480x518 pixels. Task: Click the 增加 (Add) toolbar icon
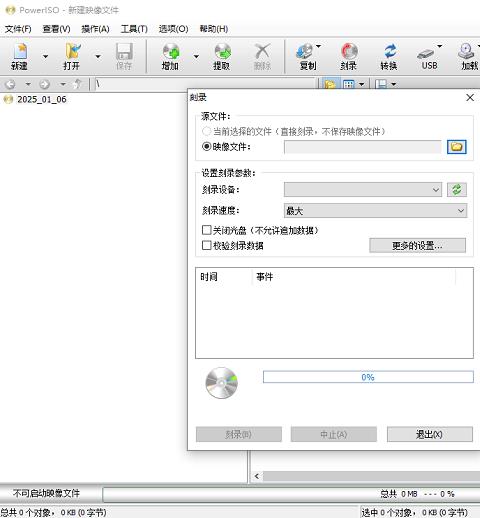pyautogui.click(x=170, y=56)
